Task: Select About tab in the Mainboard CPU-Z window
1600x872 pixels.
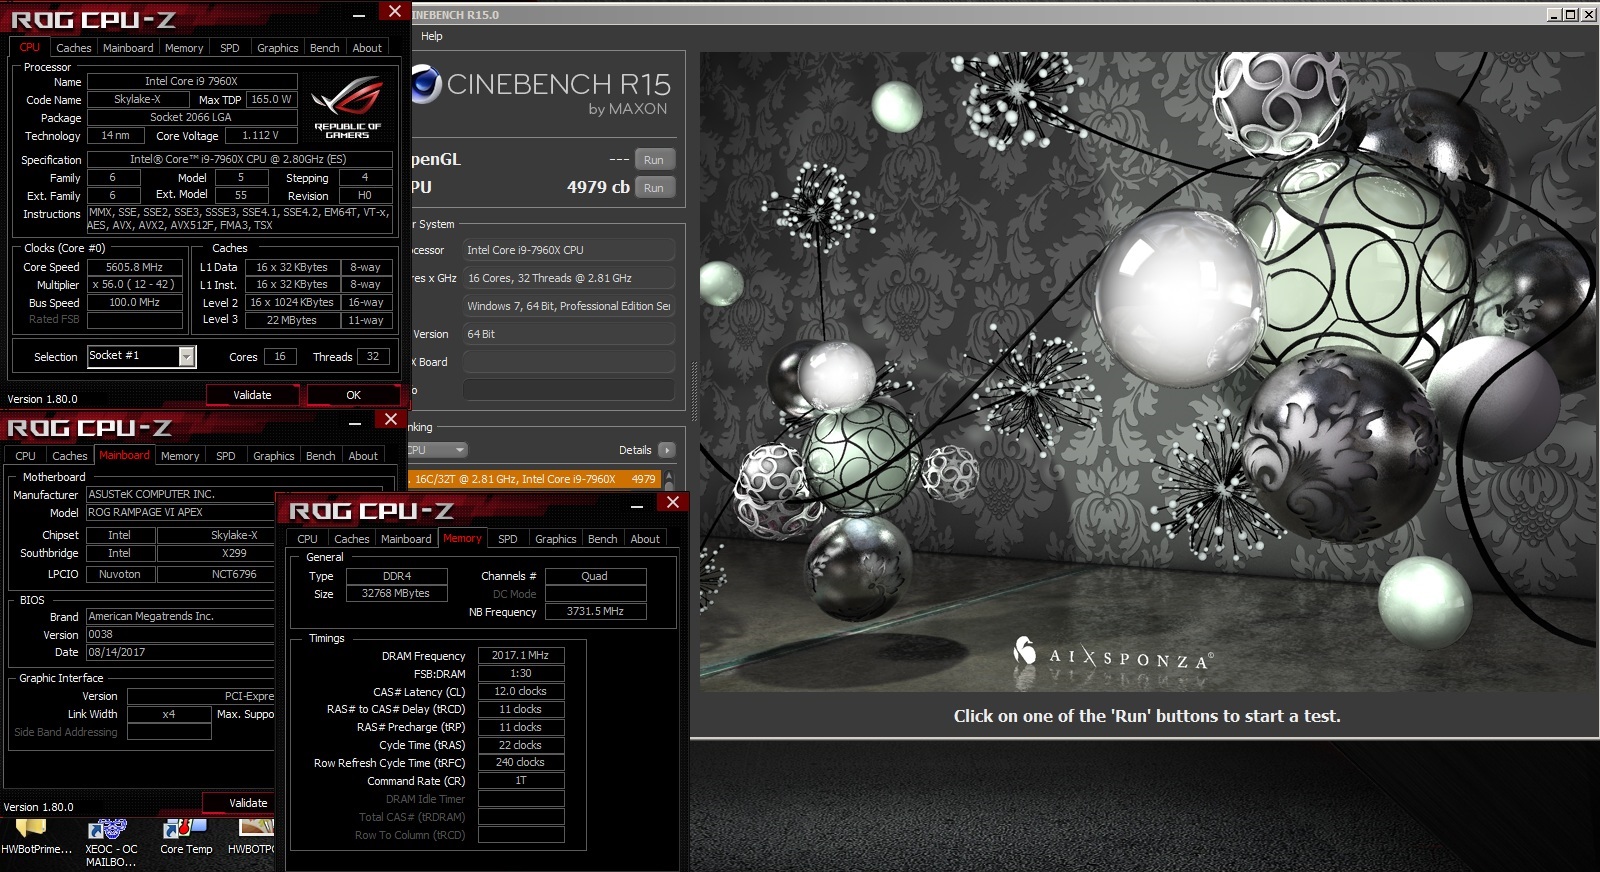Action: tap(363, 456)
